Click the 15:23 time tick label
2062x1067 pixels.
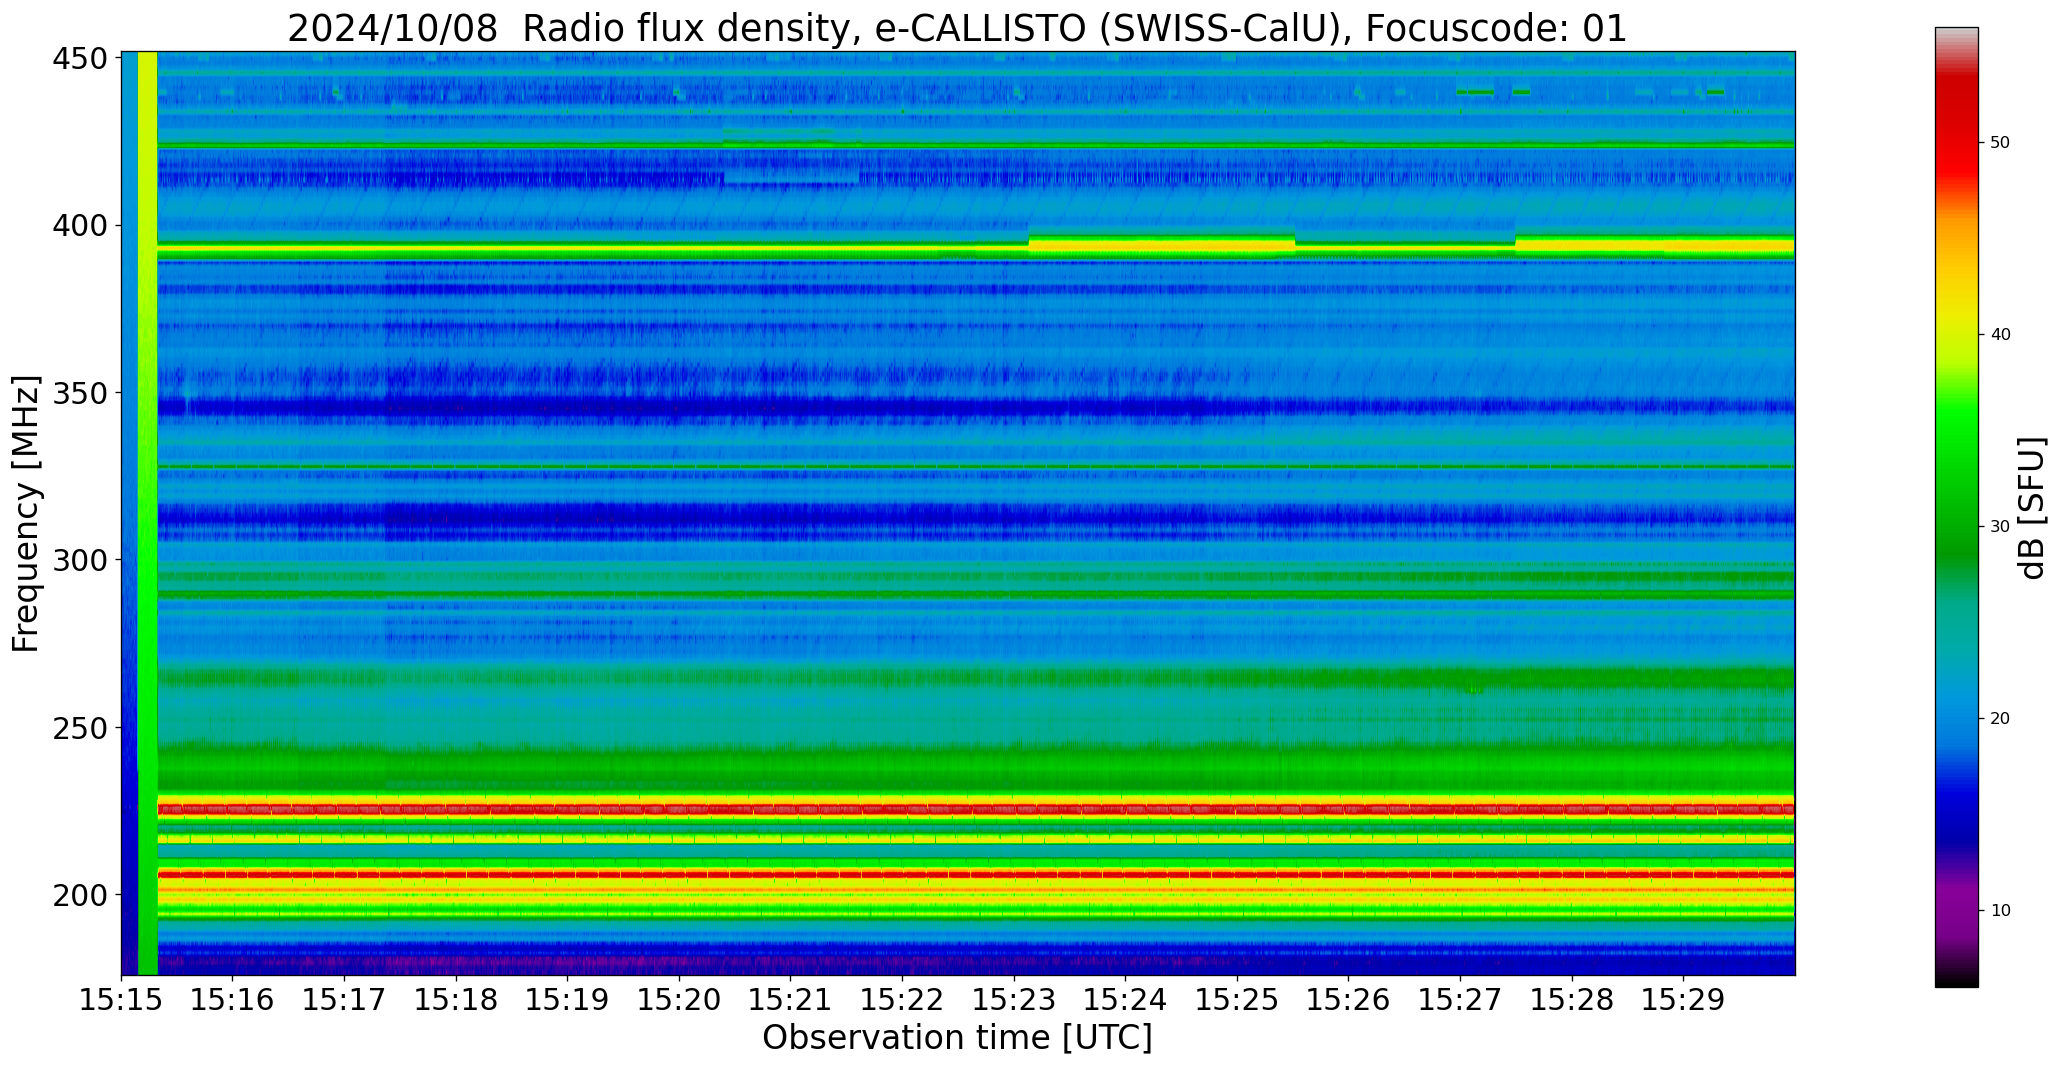click(x=1014, y=1000)
